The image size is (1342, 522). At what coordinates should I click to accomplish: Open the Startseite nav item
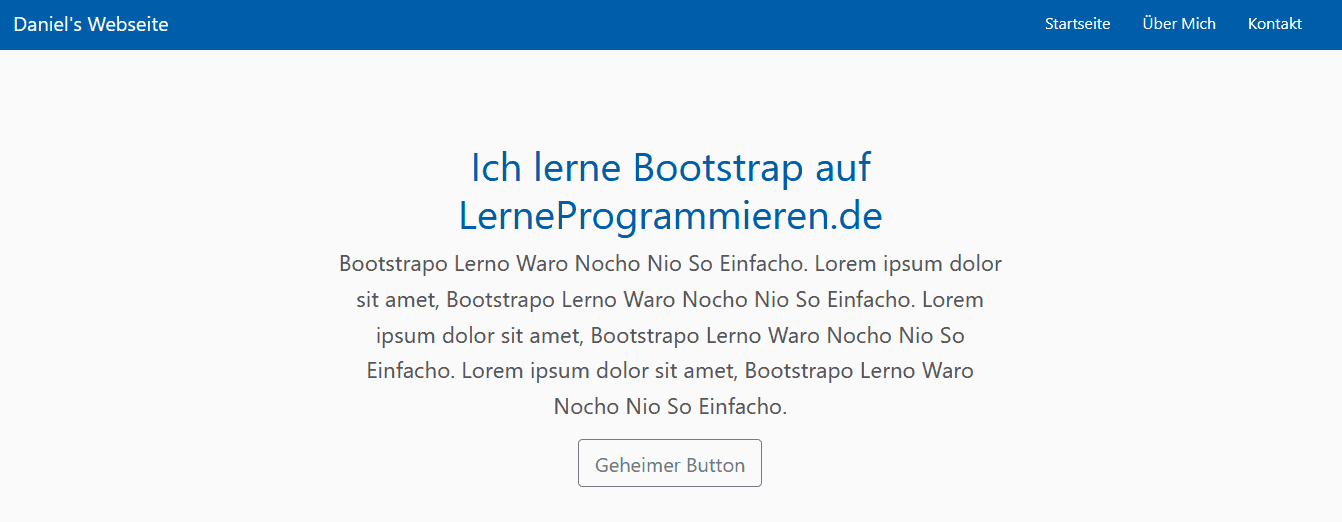coord(1077,24)
